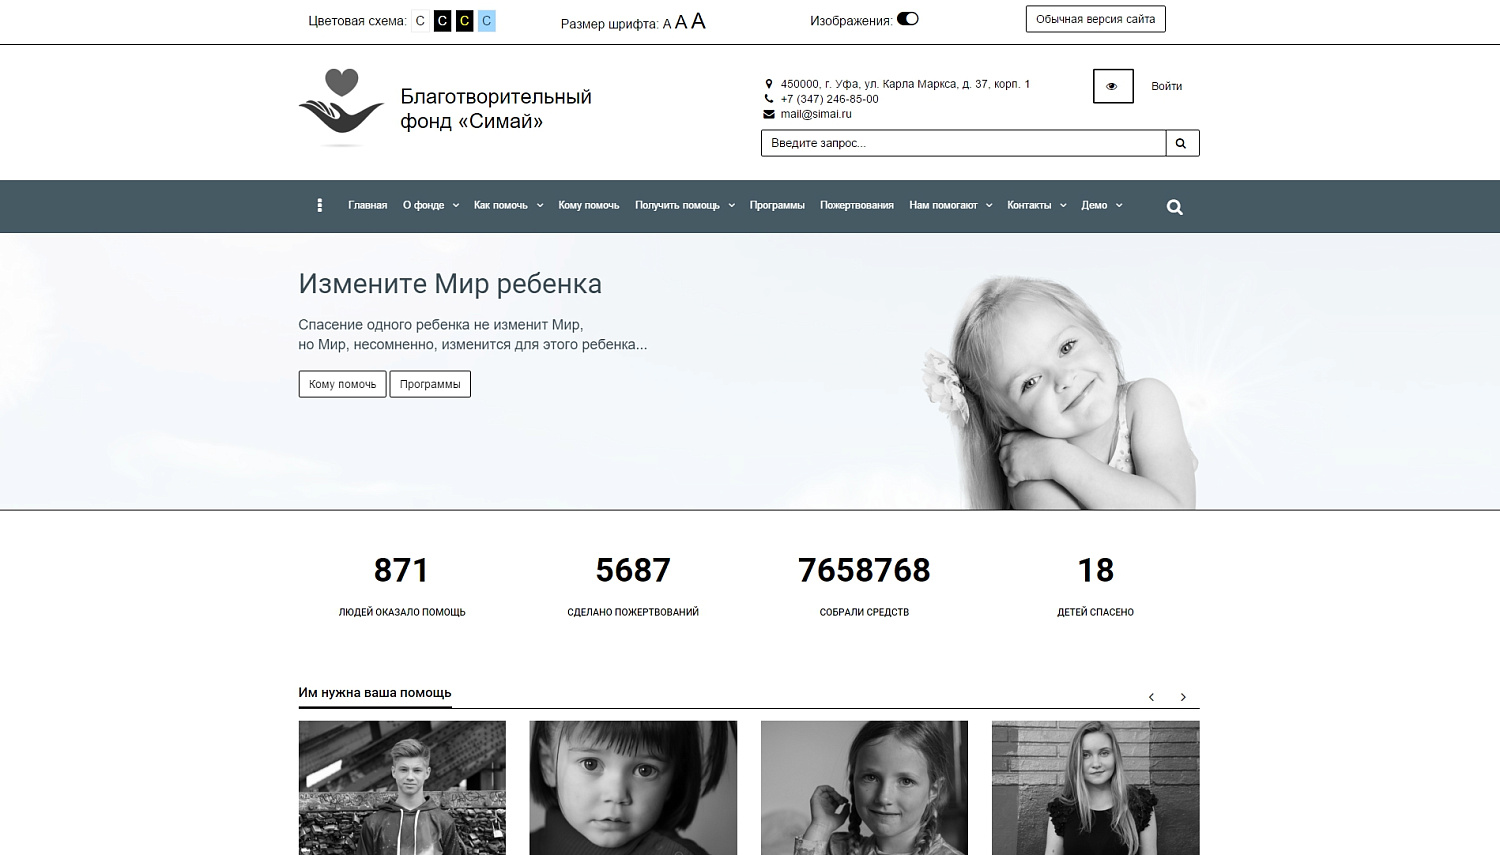Go to next slide in help carousel
The image size is (1500, 855).
(x=1183, y=697)
